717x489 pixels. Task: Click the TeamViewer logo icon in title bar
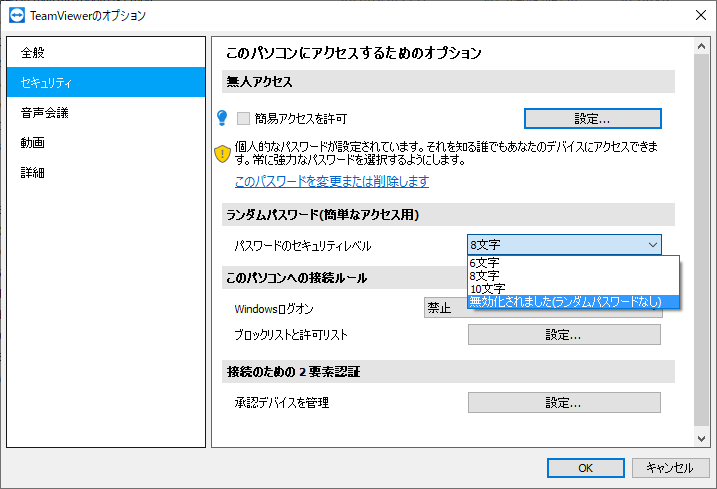point(17,15)
